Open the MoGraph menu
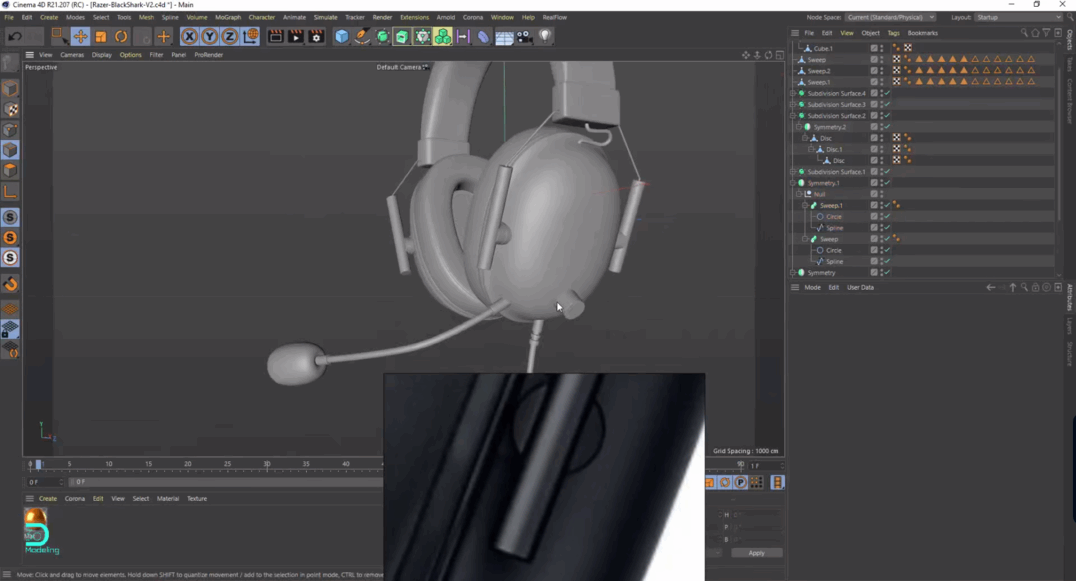The width and height of the screenshot is (1076, 581). [226, 17]
